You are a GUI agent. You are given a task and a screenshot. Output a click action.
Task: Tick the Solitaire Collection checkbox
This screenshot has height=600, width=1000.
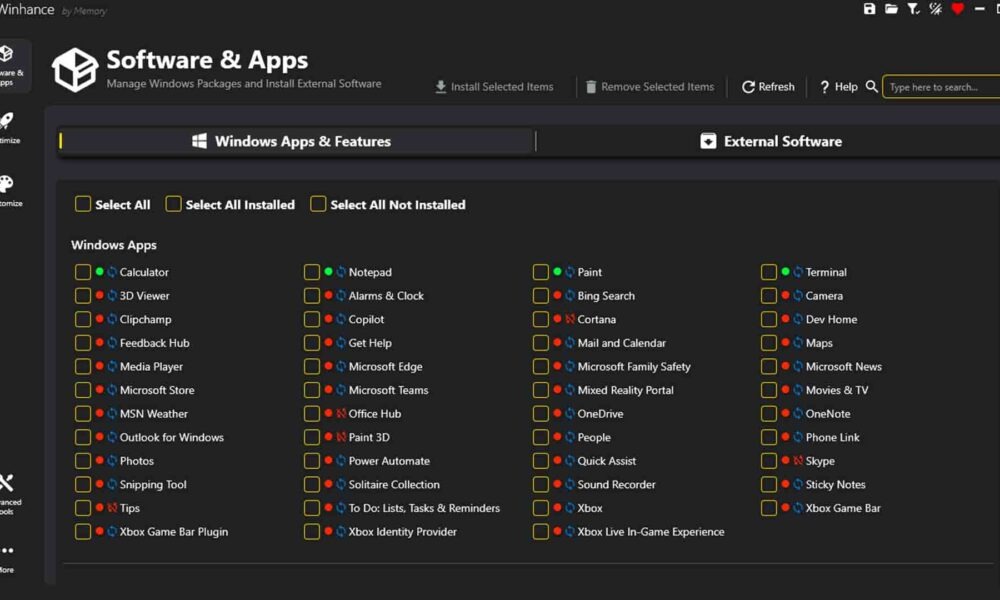tap(312, 485)
